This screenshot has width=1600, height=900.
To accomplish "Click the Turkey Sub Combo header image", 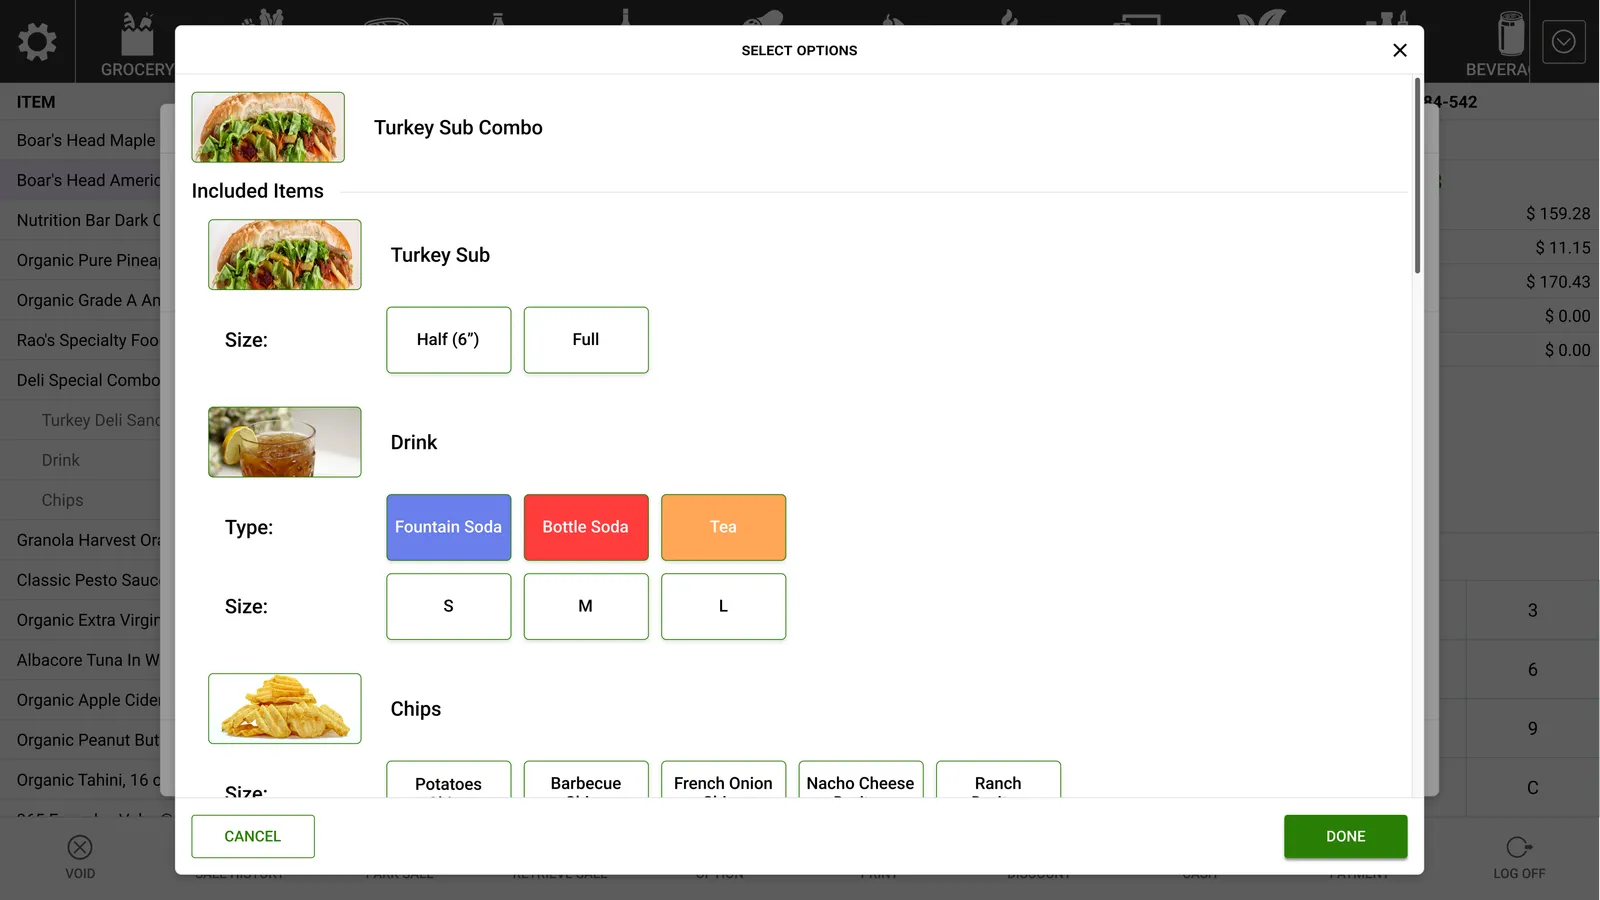I will tap(268, 127).
